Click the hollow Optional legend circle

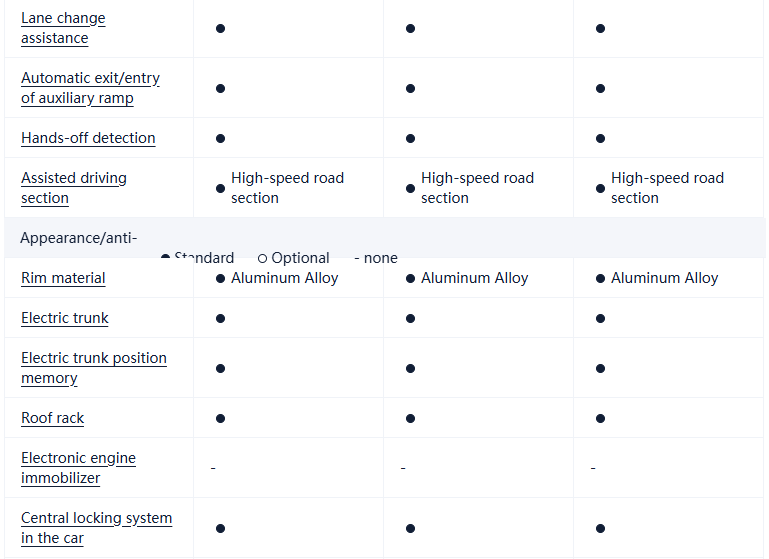click(x=262, y=258)
